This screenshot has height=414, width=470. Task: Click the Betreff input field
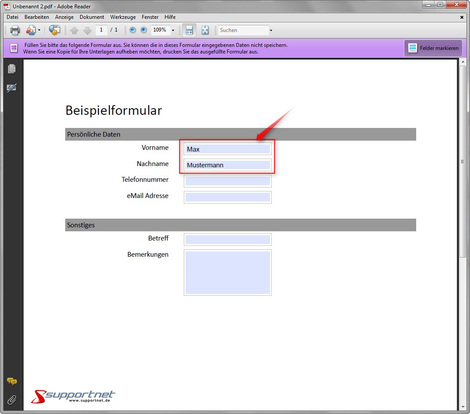[228, 239]
